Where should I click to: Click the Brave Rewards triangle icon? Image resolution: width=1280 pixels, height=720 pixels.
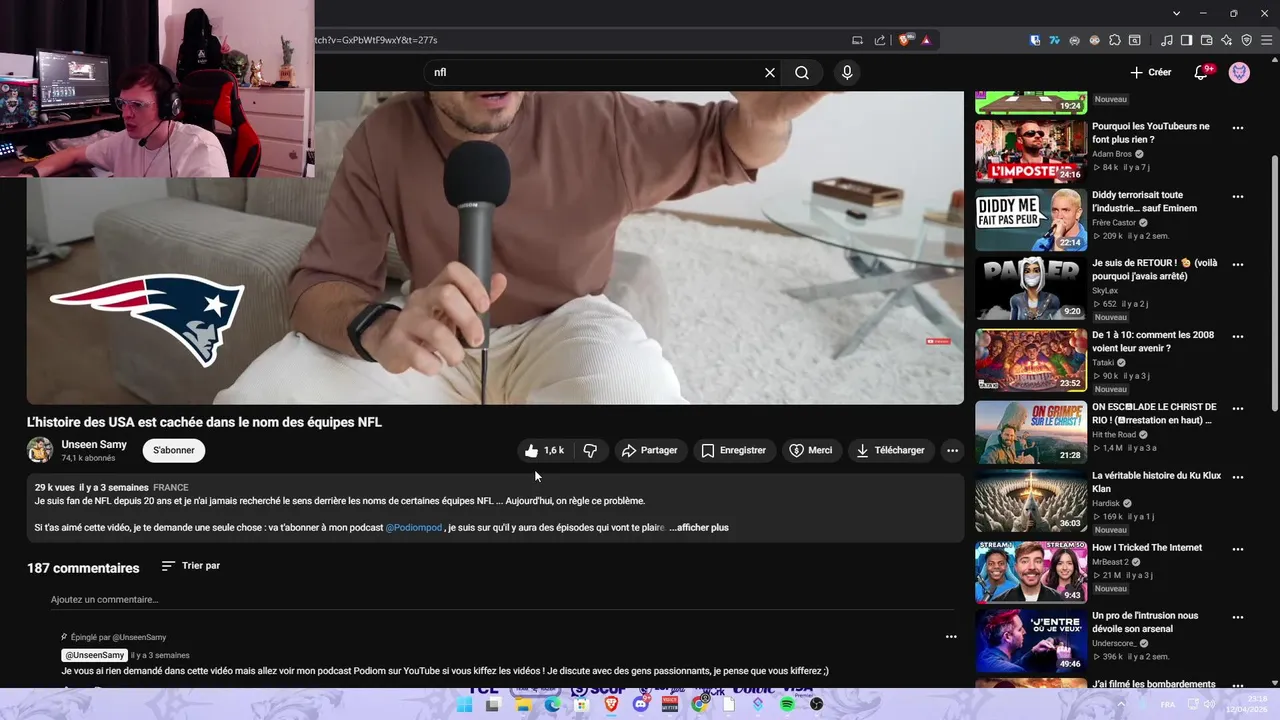[926, 40]
